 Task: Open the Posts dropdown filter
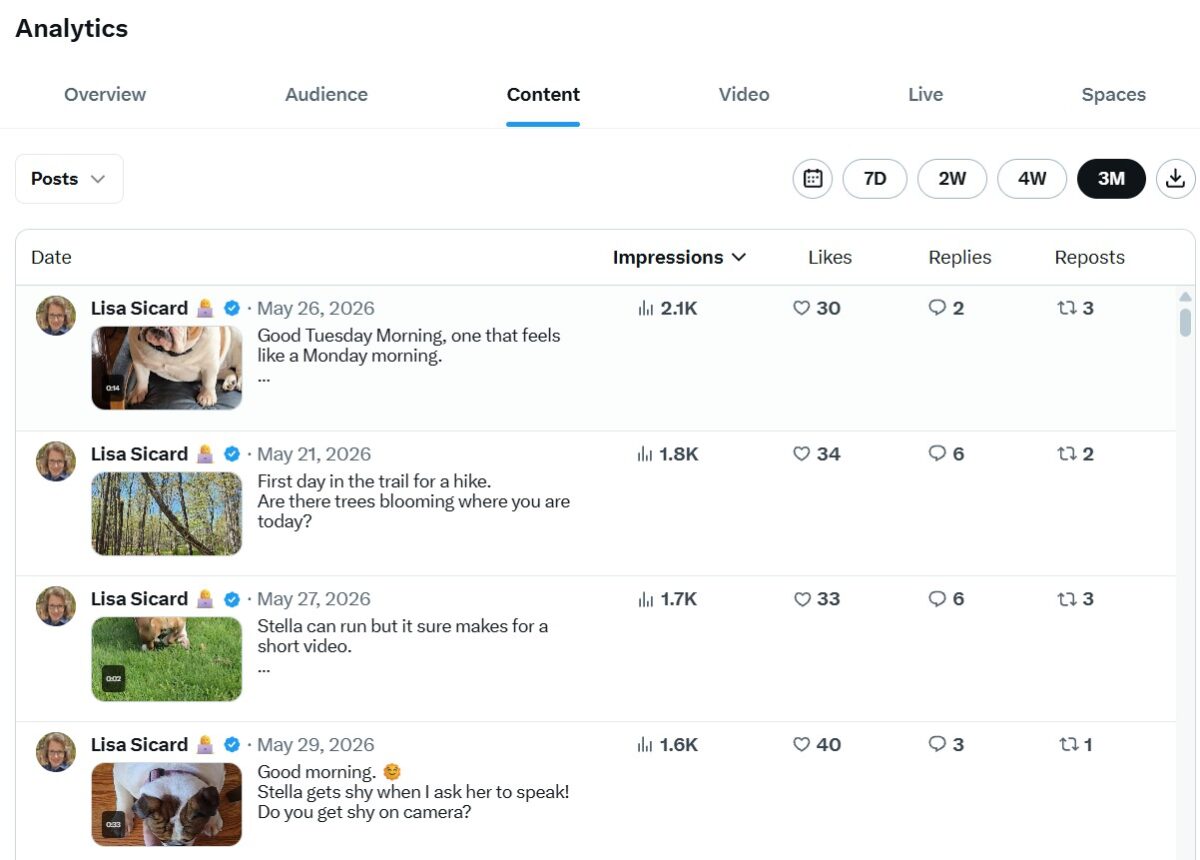click(69, 179)
